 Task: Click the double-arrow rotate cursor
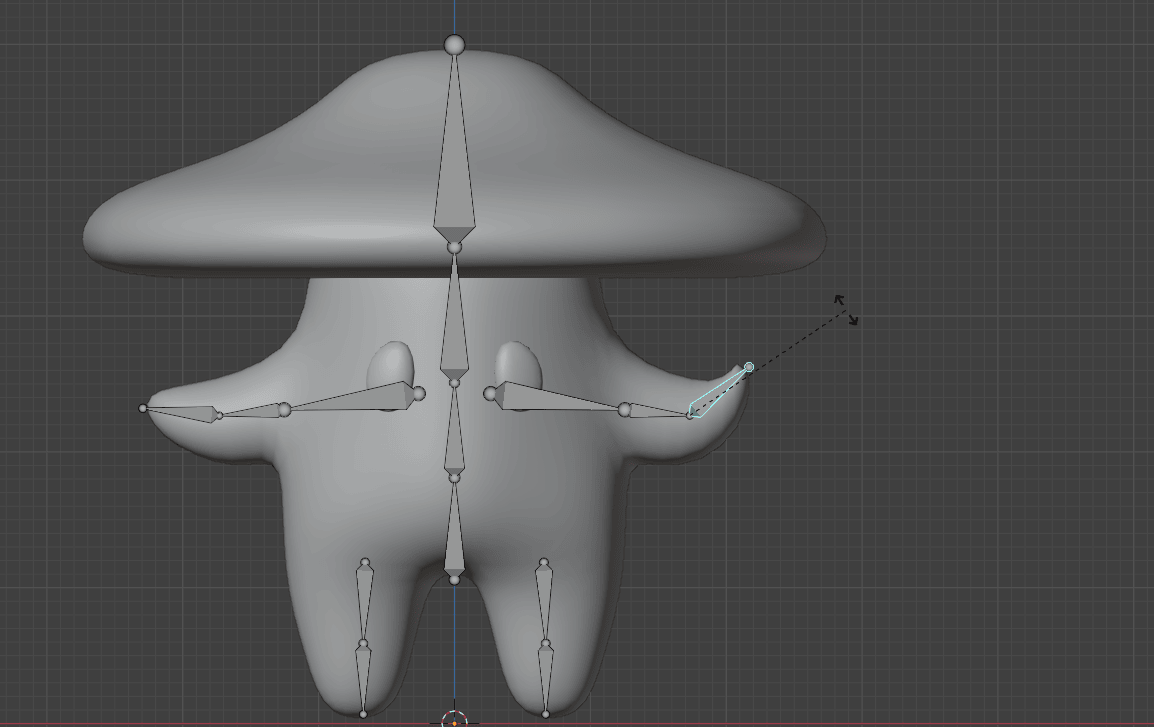[846, 309]
